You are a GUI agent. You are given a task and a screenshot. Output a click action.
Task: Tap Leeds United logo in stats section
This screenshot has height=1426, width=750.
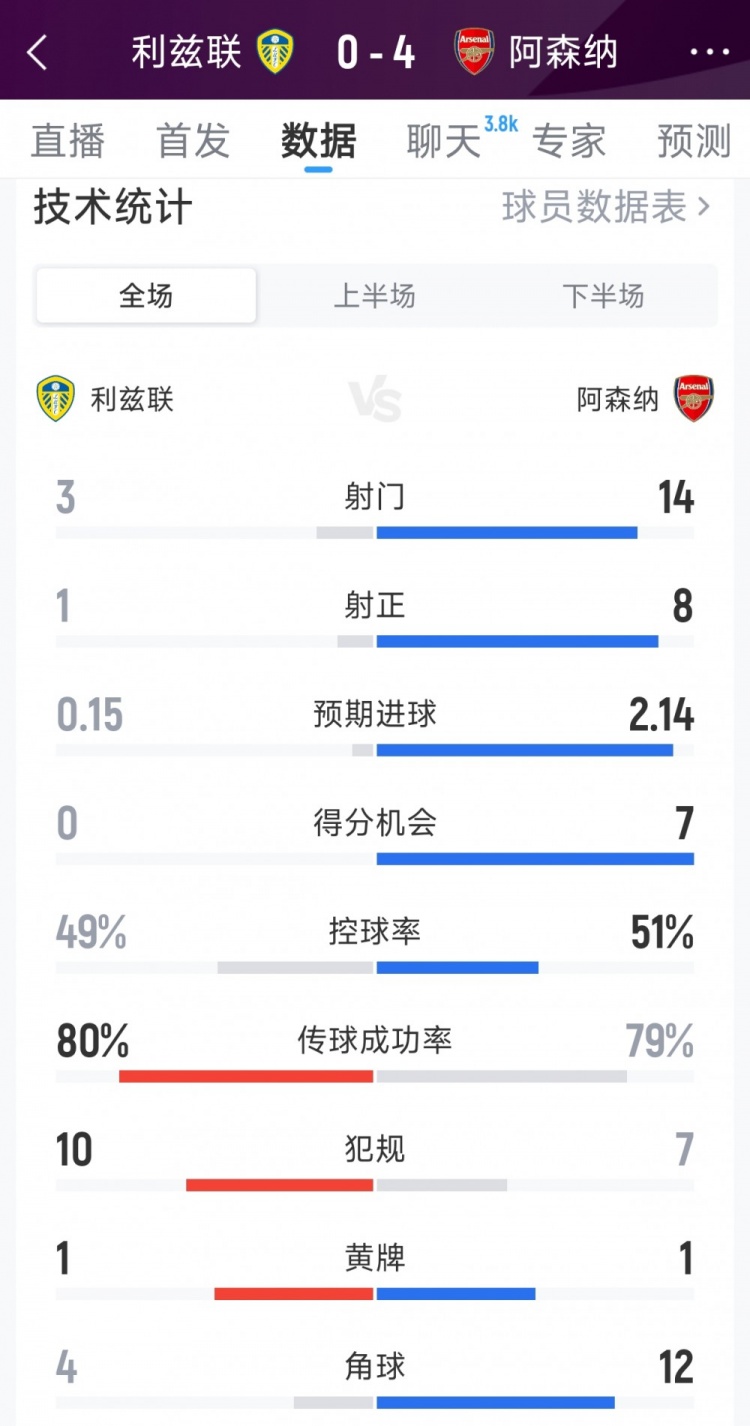point(55,399)
